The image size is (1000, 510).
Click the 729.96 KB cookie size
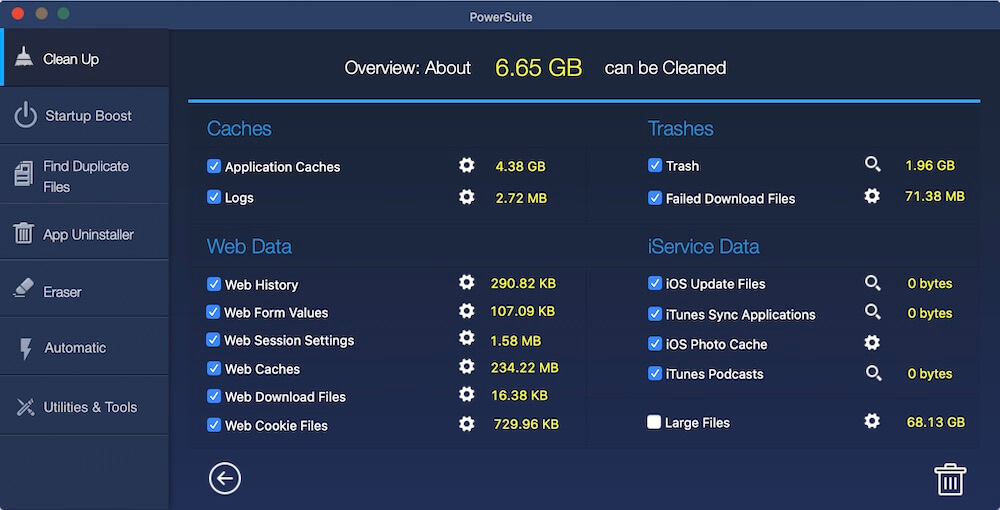pyautogui.click(x=526, y=424)
